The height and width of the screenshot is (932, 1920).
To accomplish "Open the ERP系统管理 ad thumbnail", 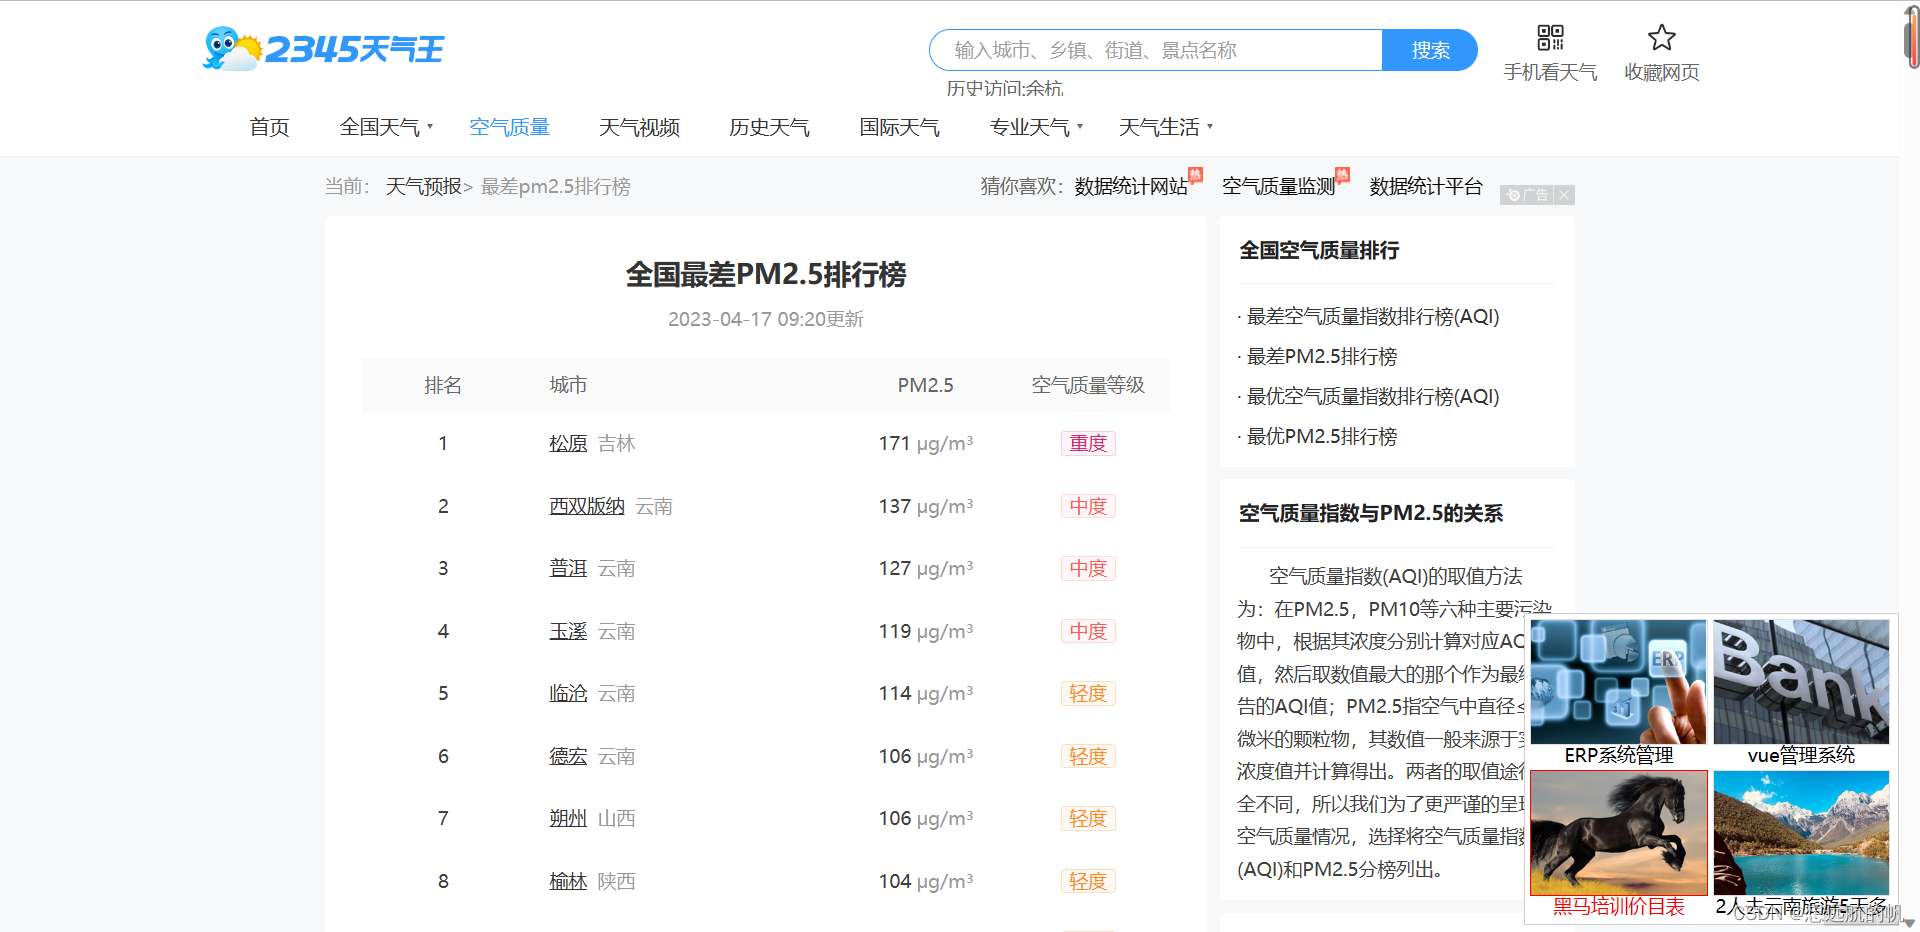I will pos(1618,682).
